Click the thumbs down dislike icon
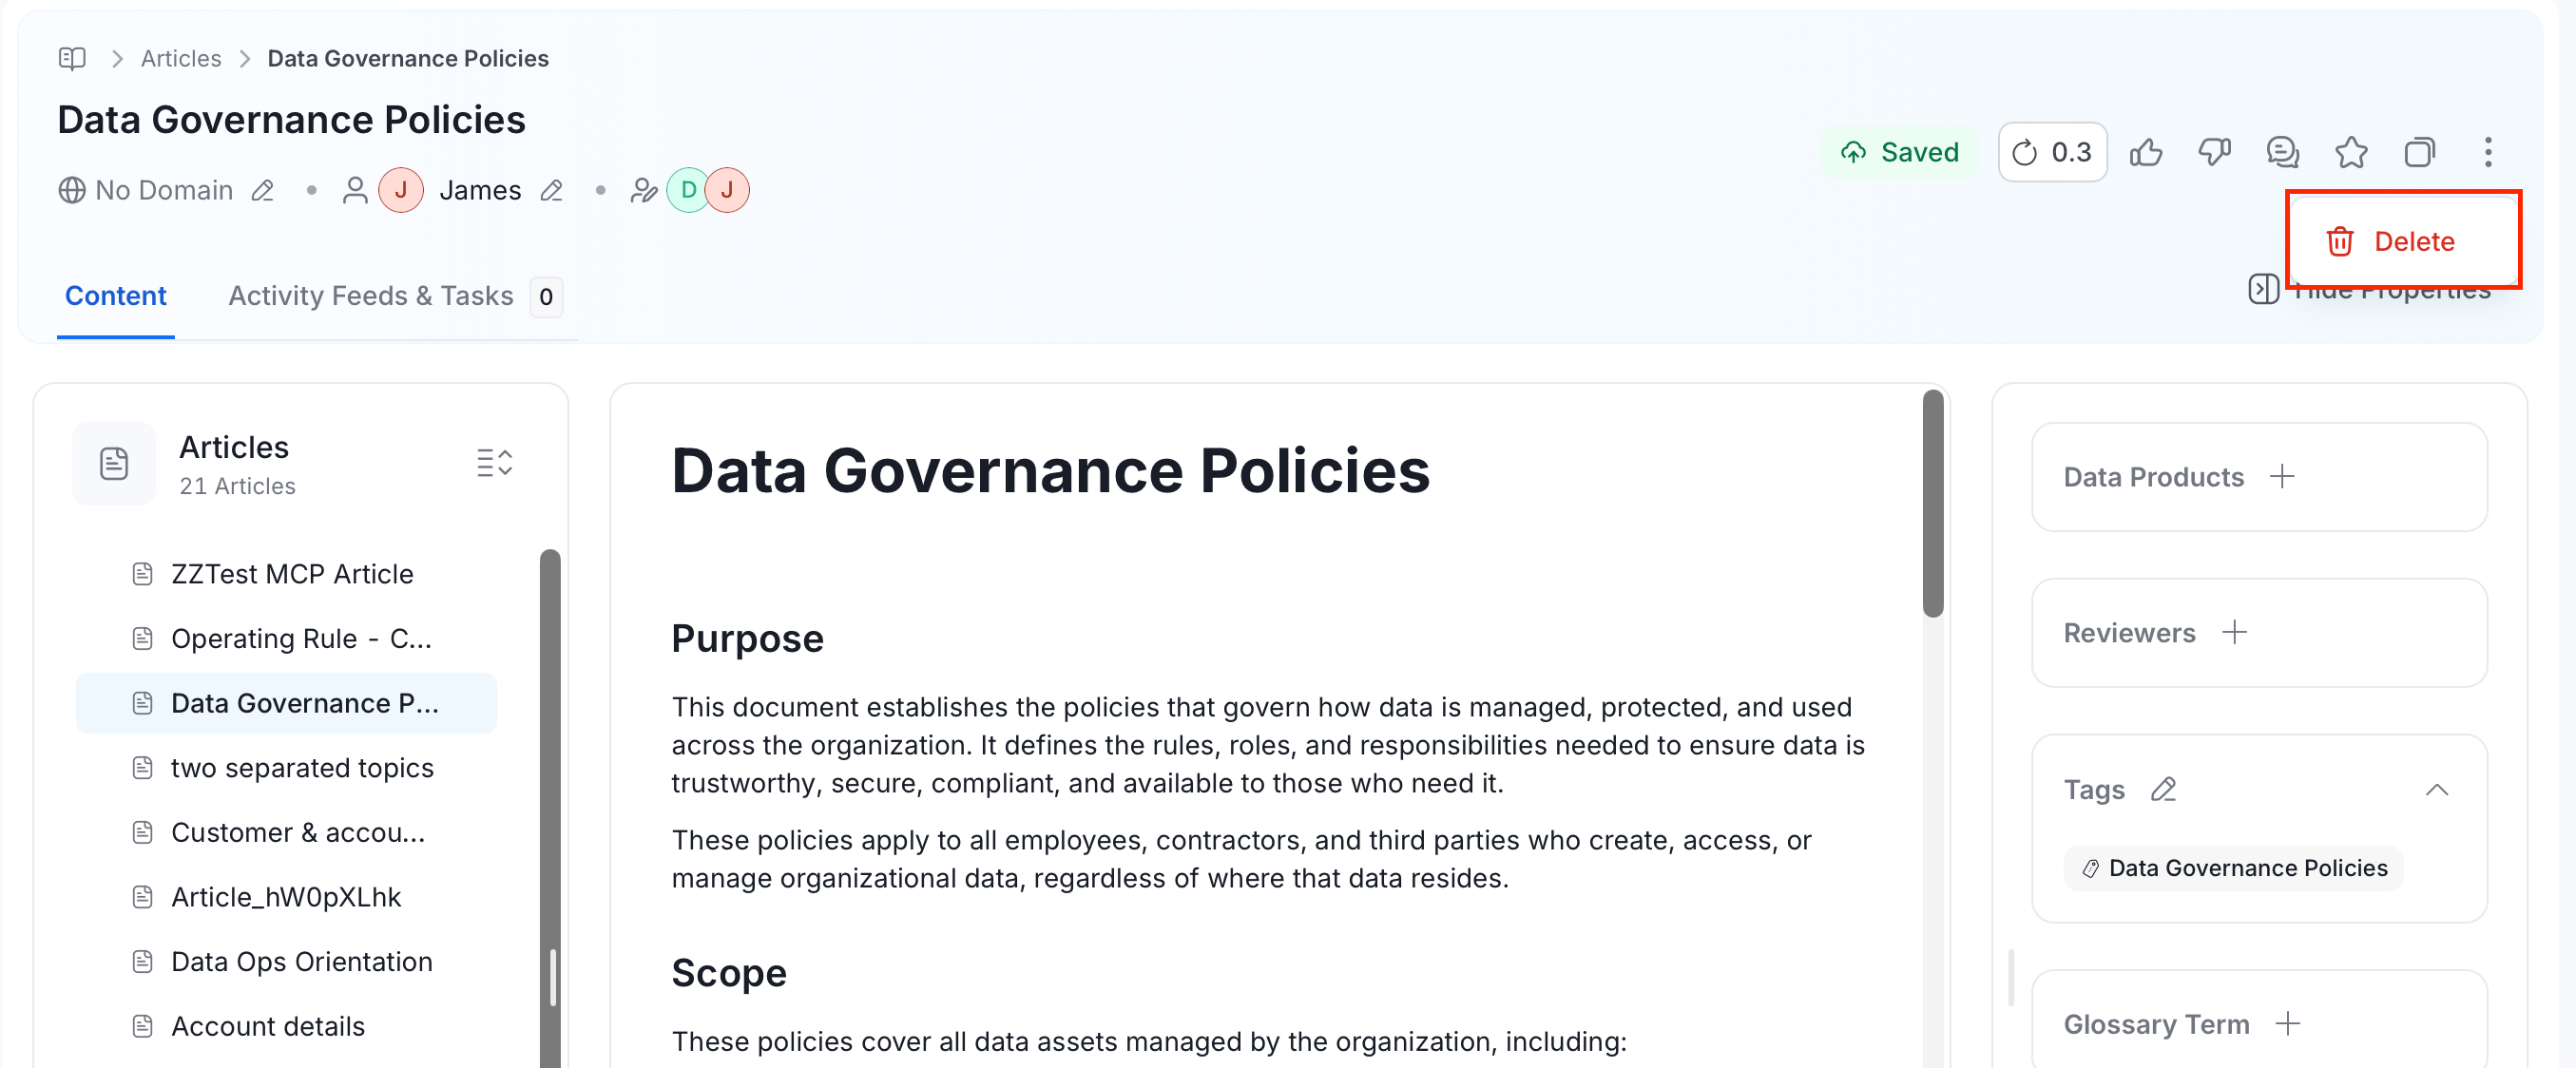Image resolution: width=2576 pixels, height=1068 pixels. [2214, 153]
